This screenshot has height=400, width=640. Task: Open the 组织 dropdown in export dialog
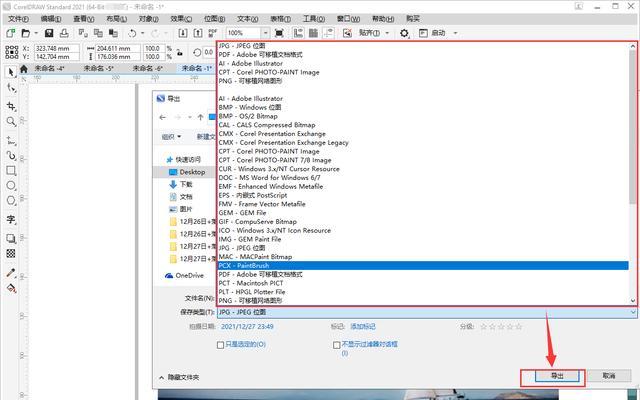click(x=171, y=137)
